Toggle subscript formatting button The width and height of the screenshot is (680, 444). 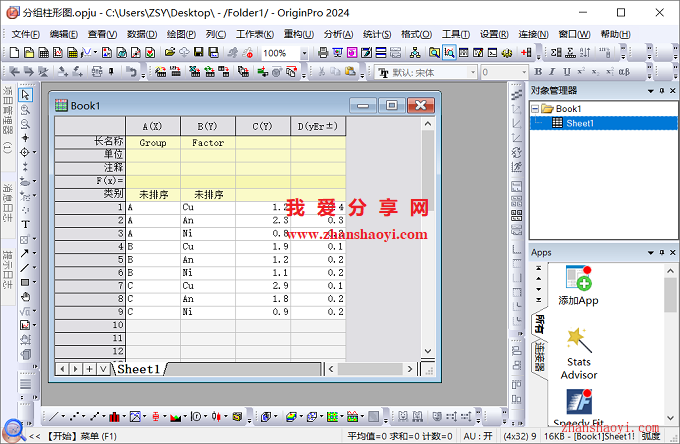pos(595,72)
